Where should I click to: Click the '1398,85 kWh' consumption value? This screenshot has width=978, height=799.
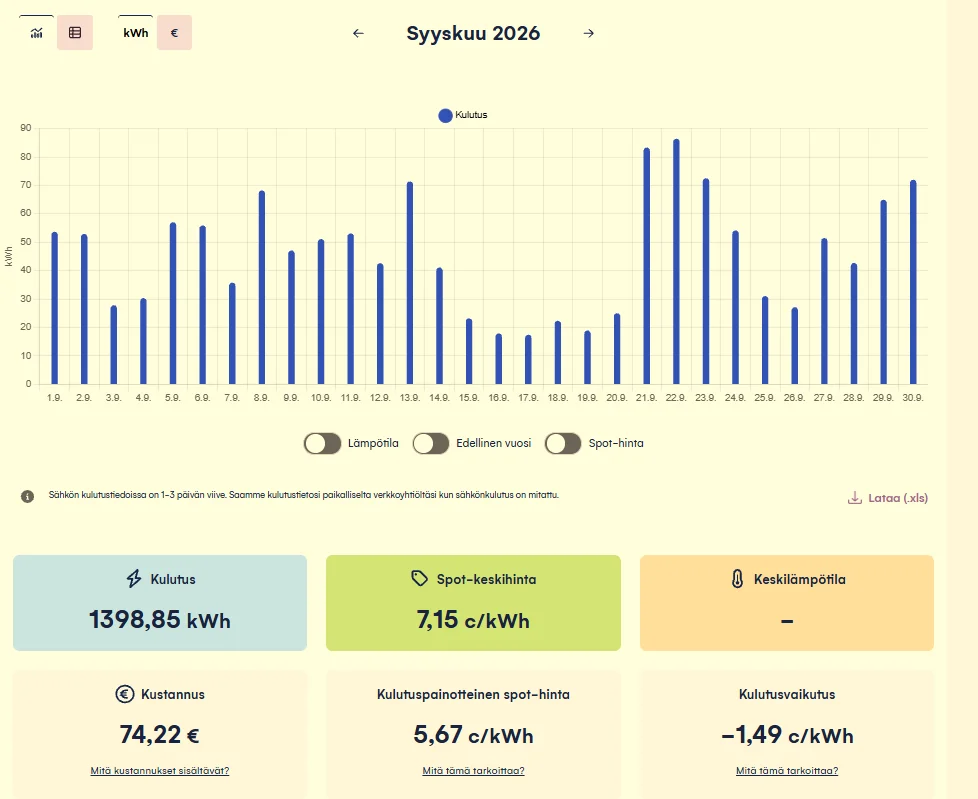coord(160,620)
